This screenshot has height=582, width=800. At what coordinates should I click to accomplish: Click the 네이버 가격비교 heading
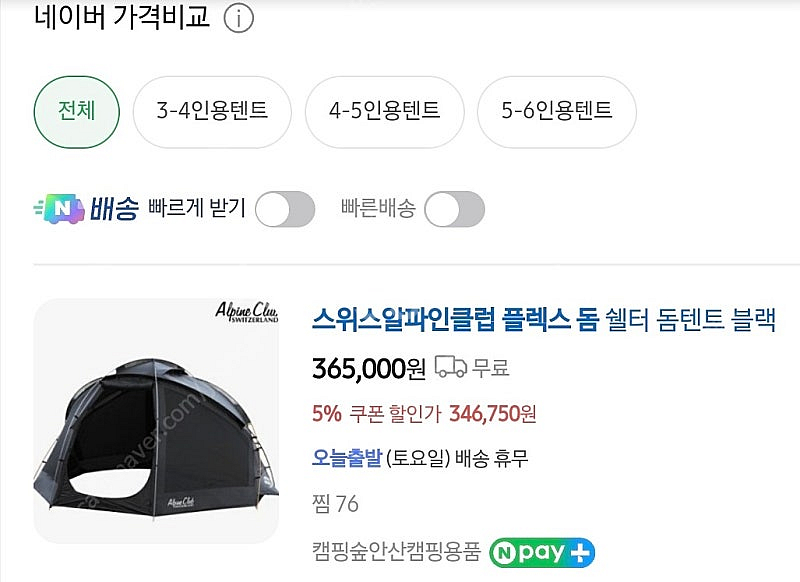122,17
